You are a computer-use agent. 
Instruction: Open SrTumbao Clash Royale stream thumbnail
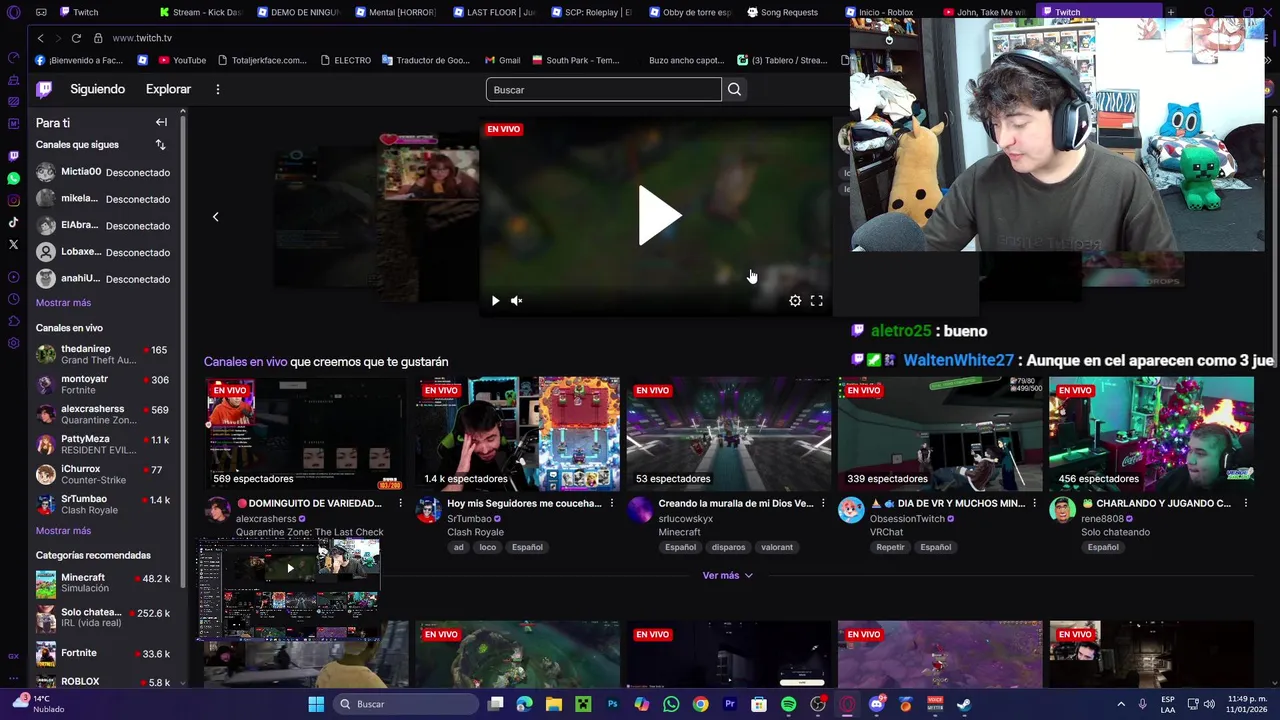tap(517, 434)
